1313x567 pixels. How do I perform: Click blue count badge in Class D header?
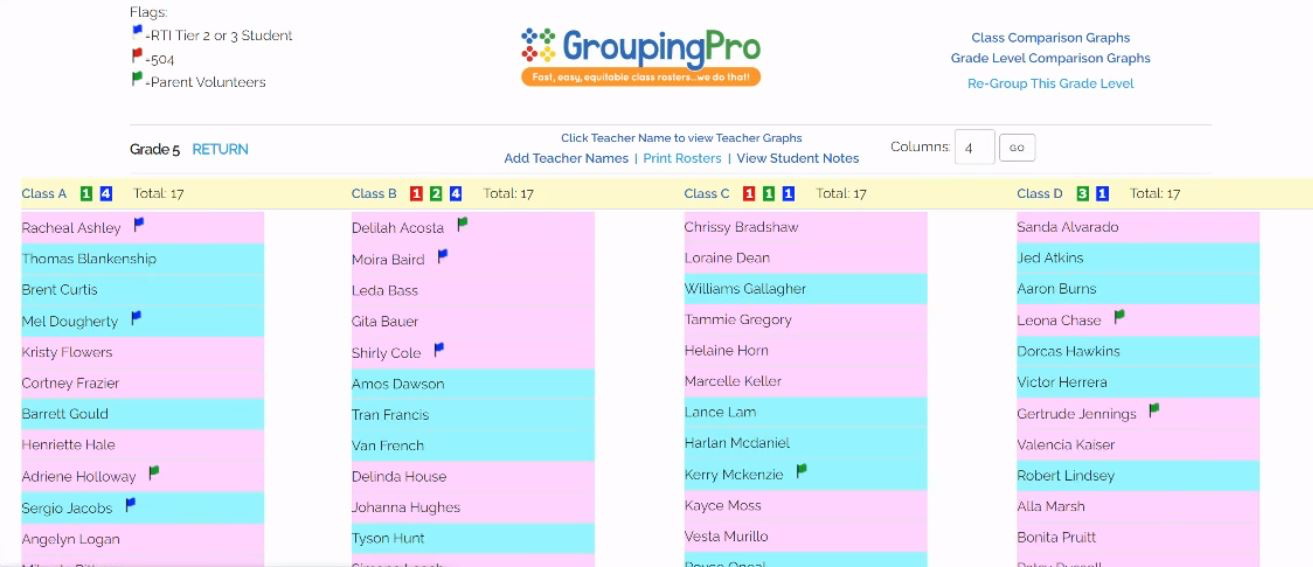pyautogui.click(x=1103, y=194)
